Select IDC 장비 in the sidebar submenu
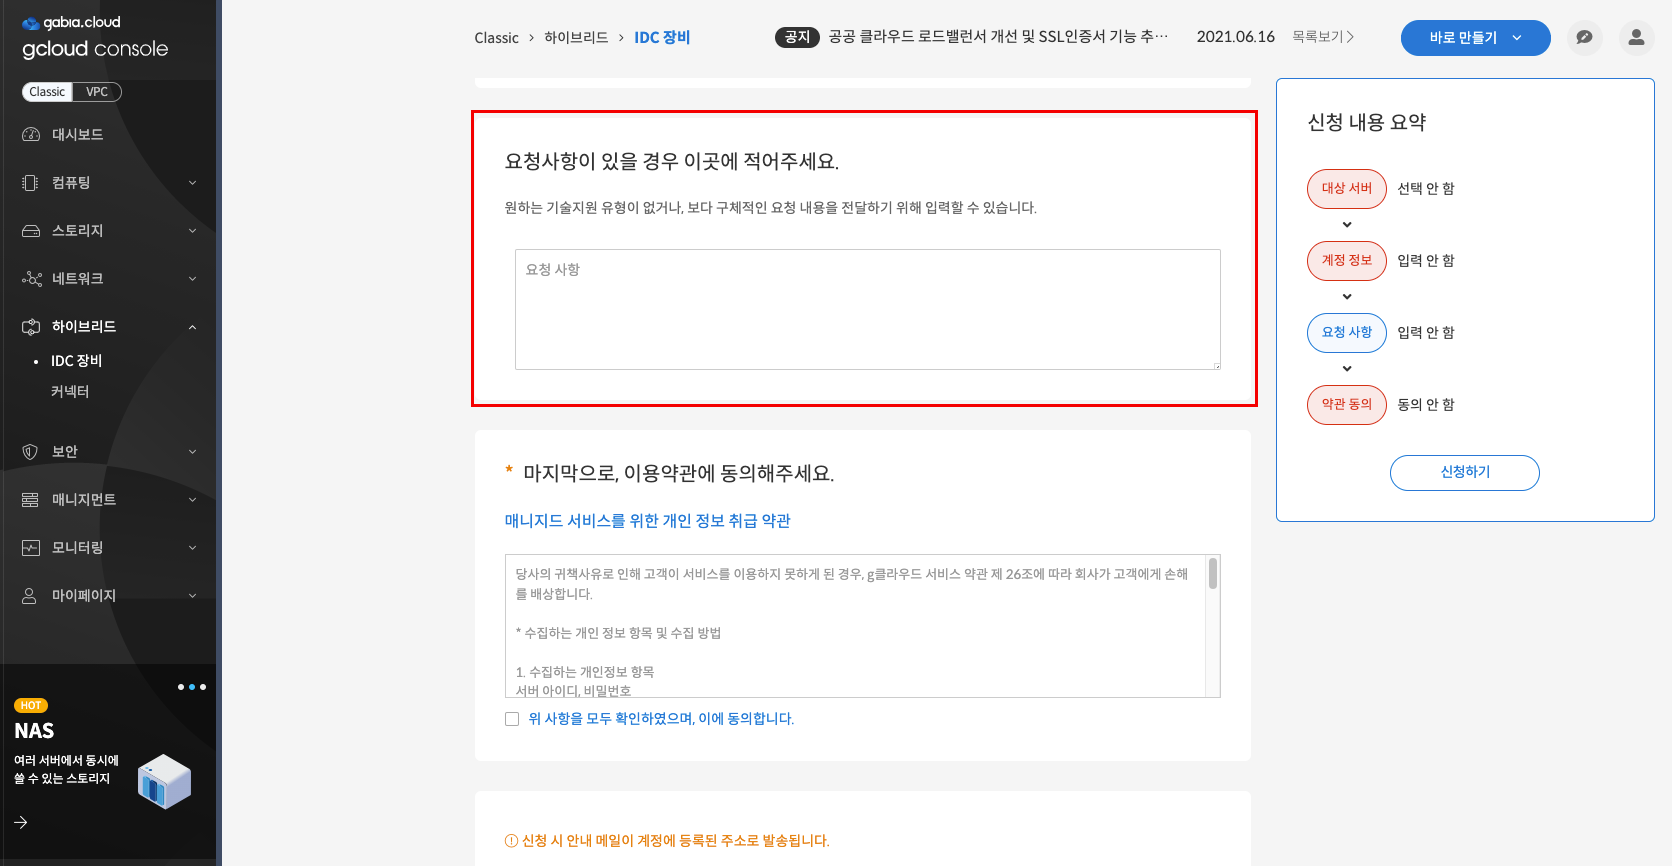The image size is (1672, 866). (77, 361)
